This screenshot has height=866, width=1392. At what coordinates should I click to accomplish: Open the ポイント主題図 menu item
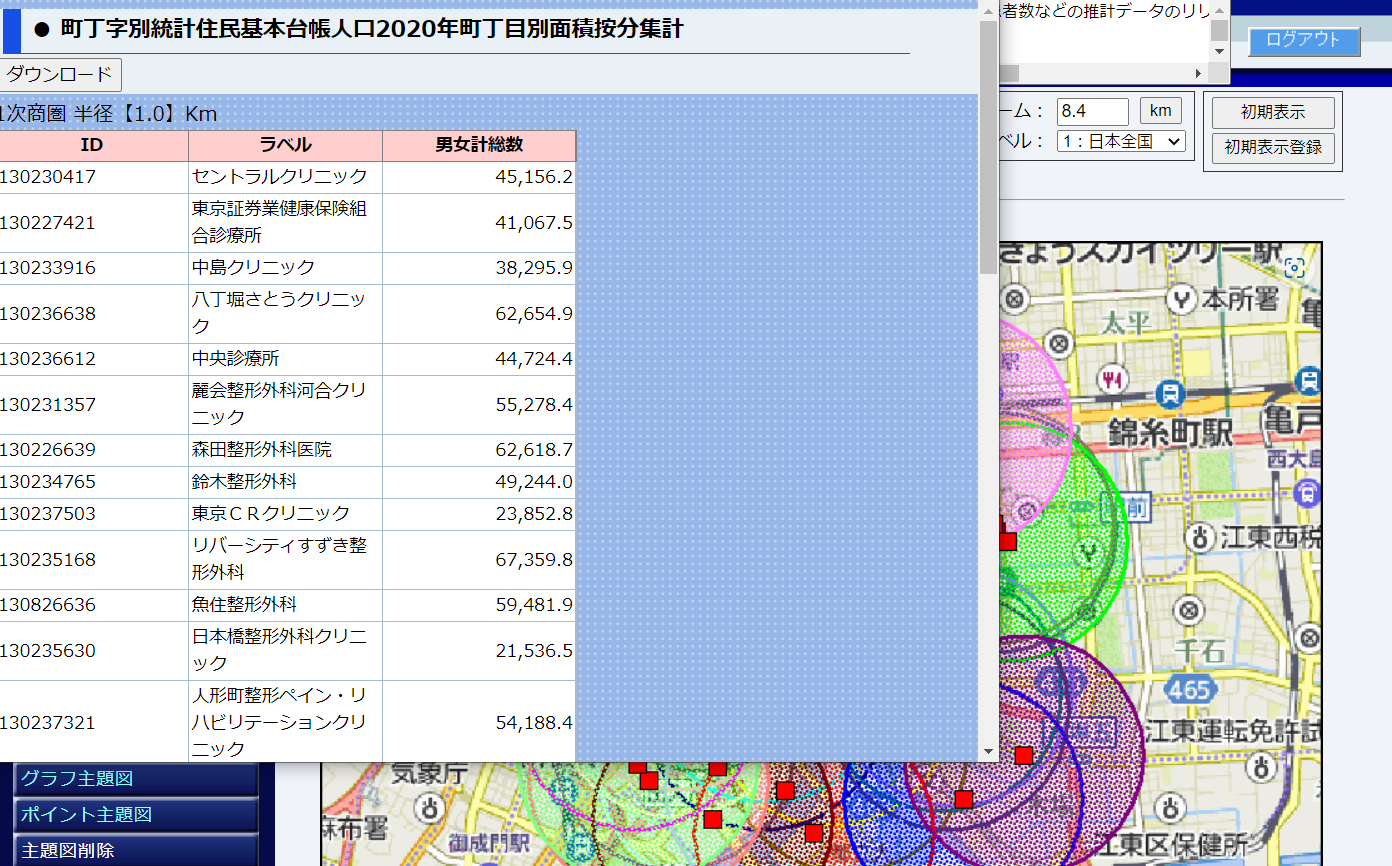click(x=136, y=815)
